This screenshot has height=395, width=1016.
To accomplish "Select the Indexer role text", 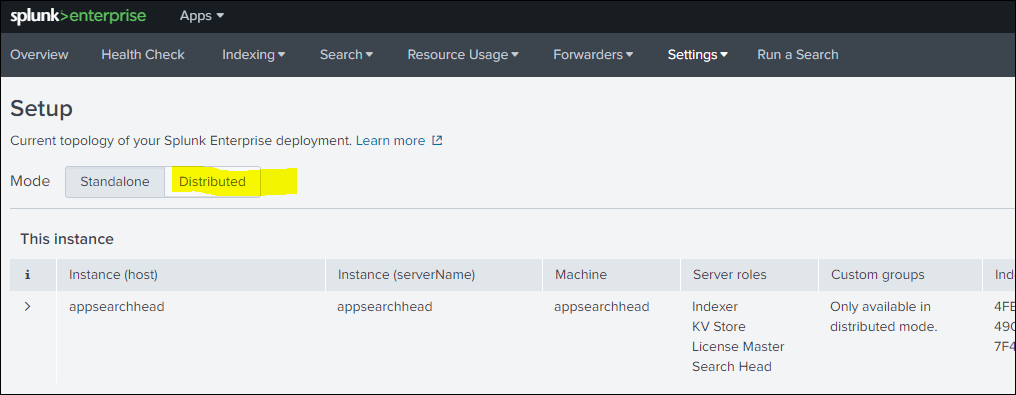I will pyautogui.click(x=715, y=306).
